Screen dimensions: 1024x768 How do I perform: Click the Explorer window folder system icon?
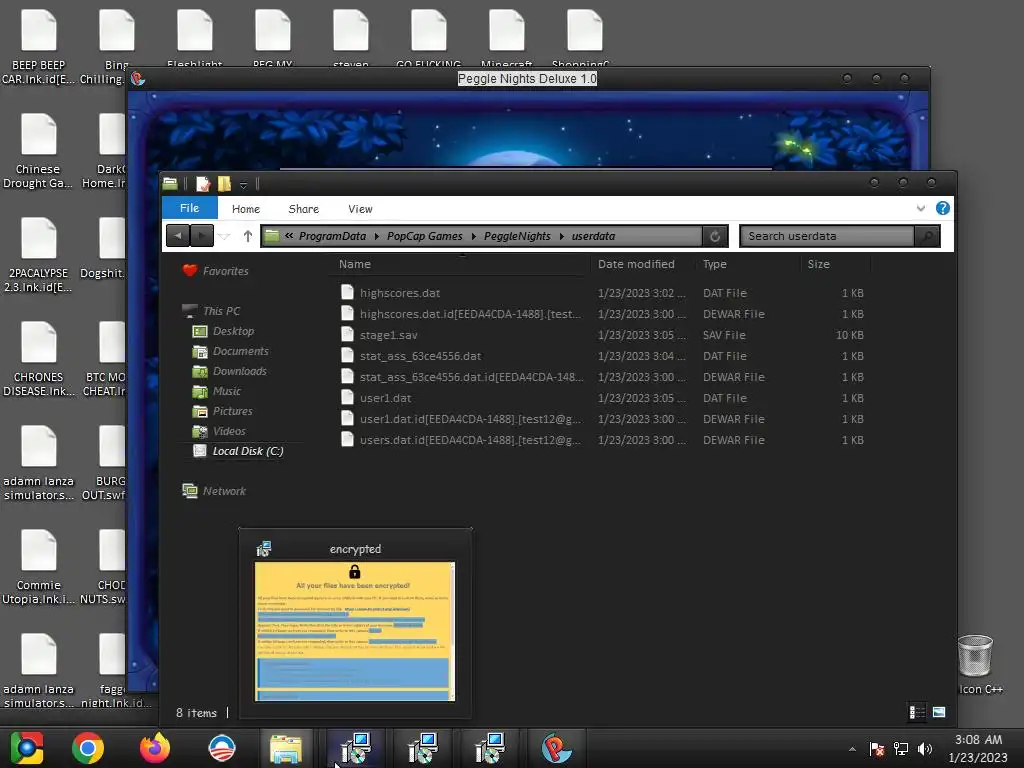[170, 184]
